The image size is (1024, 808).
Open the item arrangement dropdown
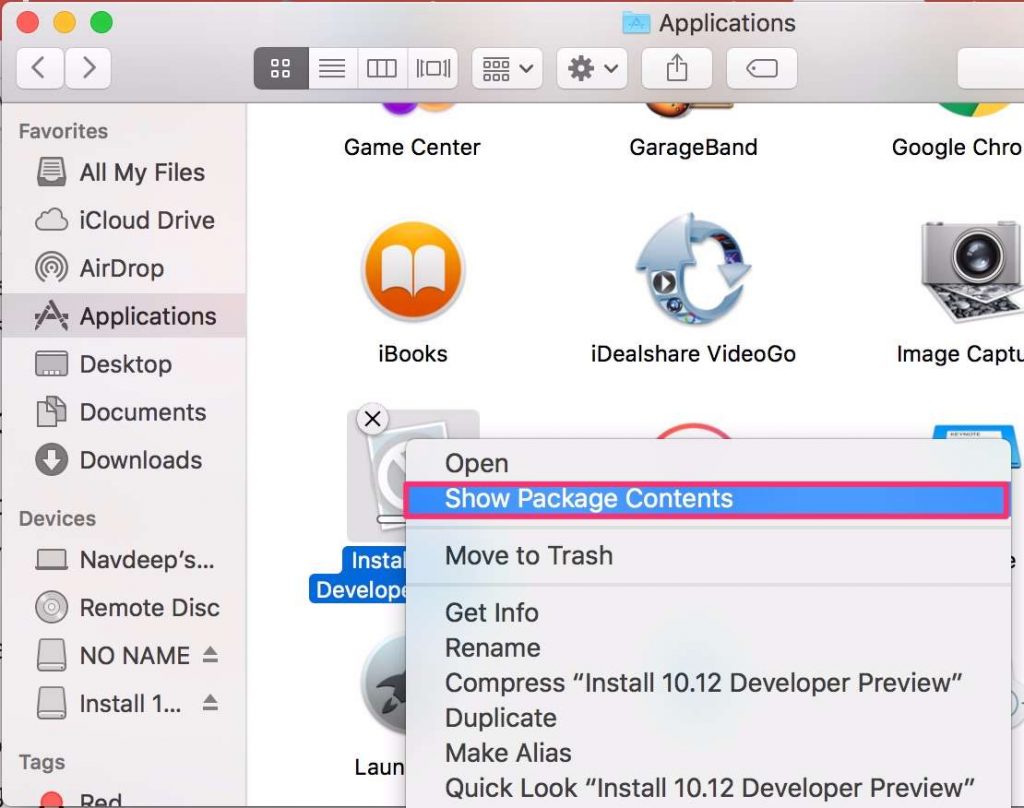coord(507,68)
